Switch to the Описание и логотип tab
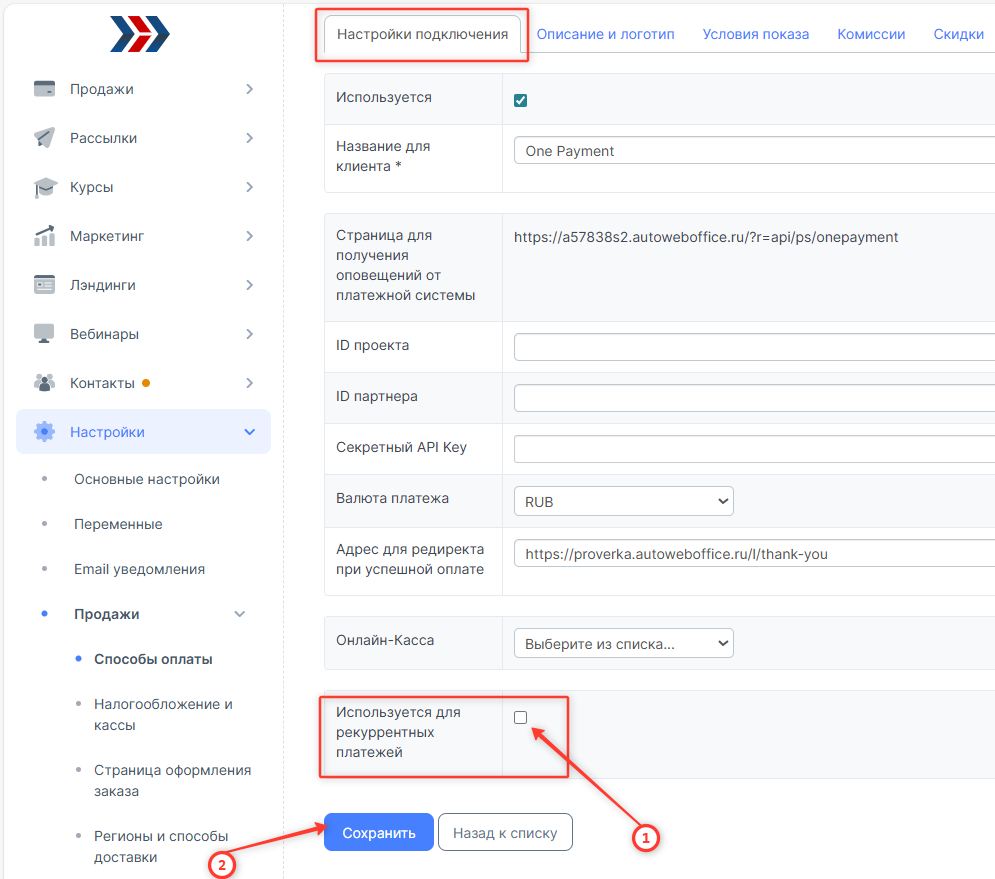This screenshot has height=879, width=995. (x=605, y=34)
